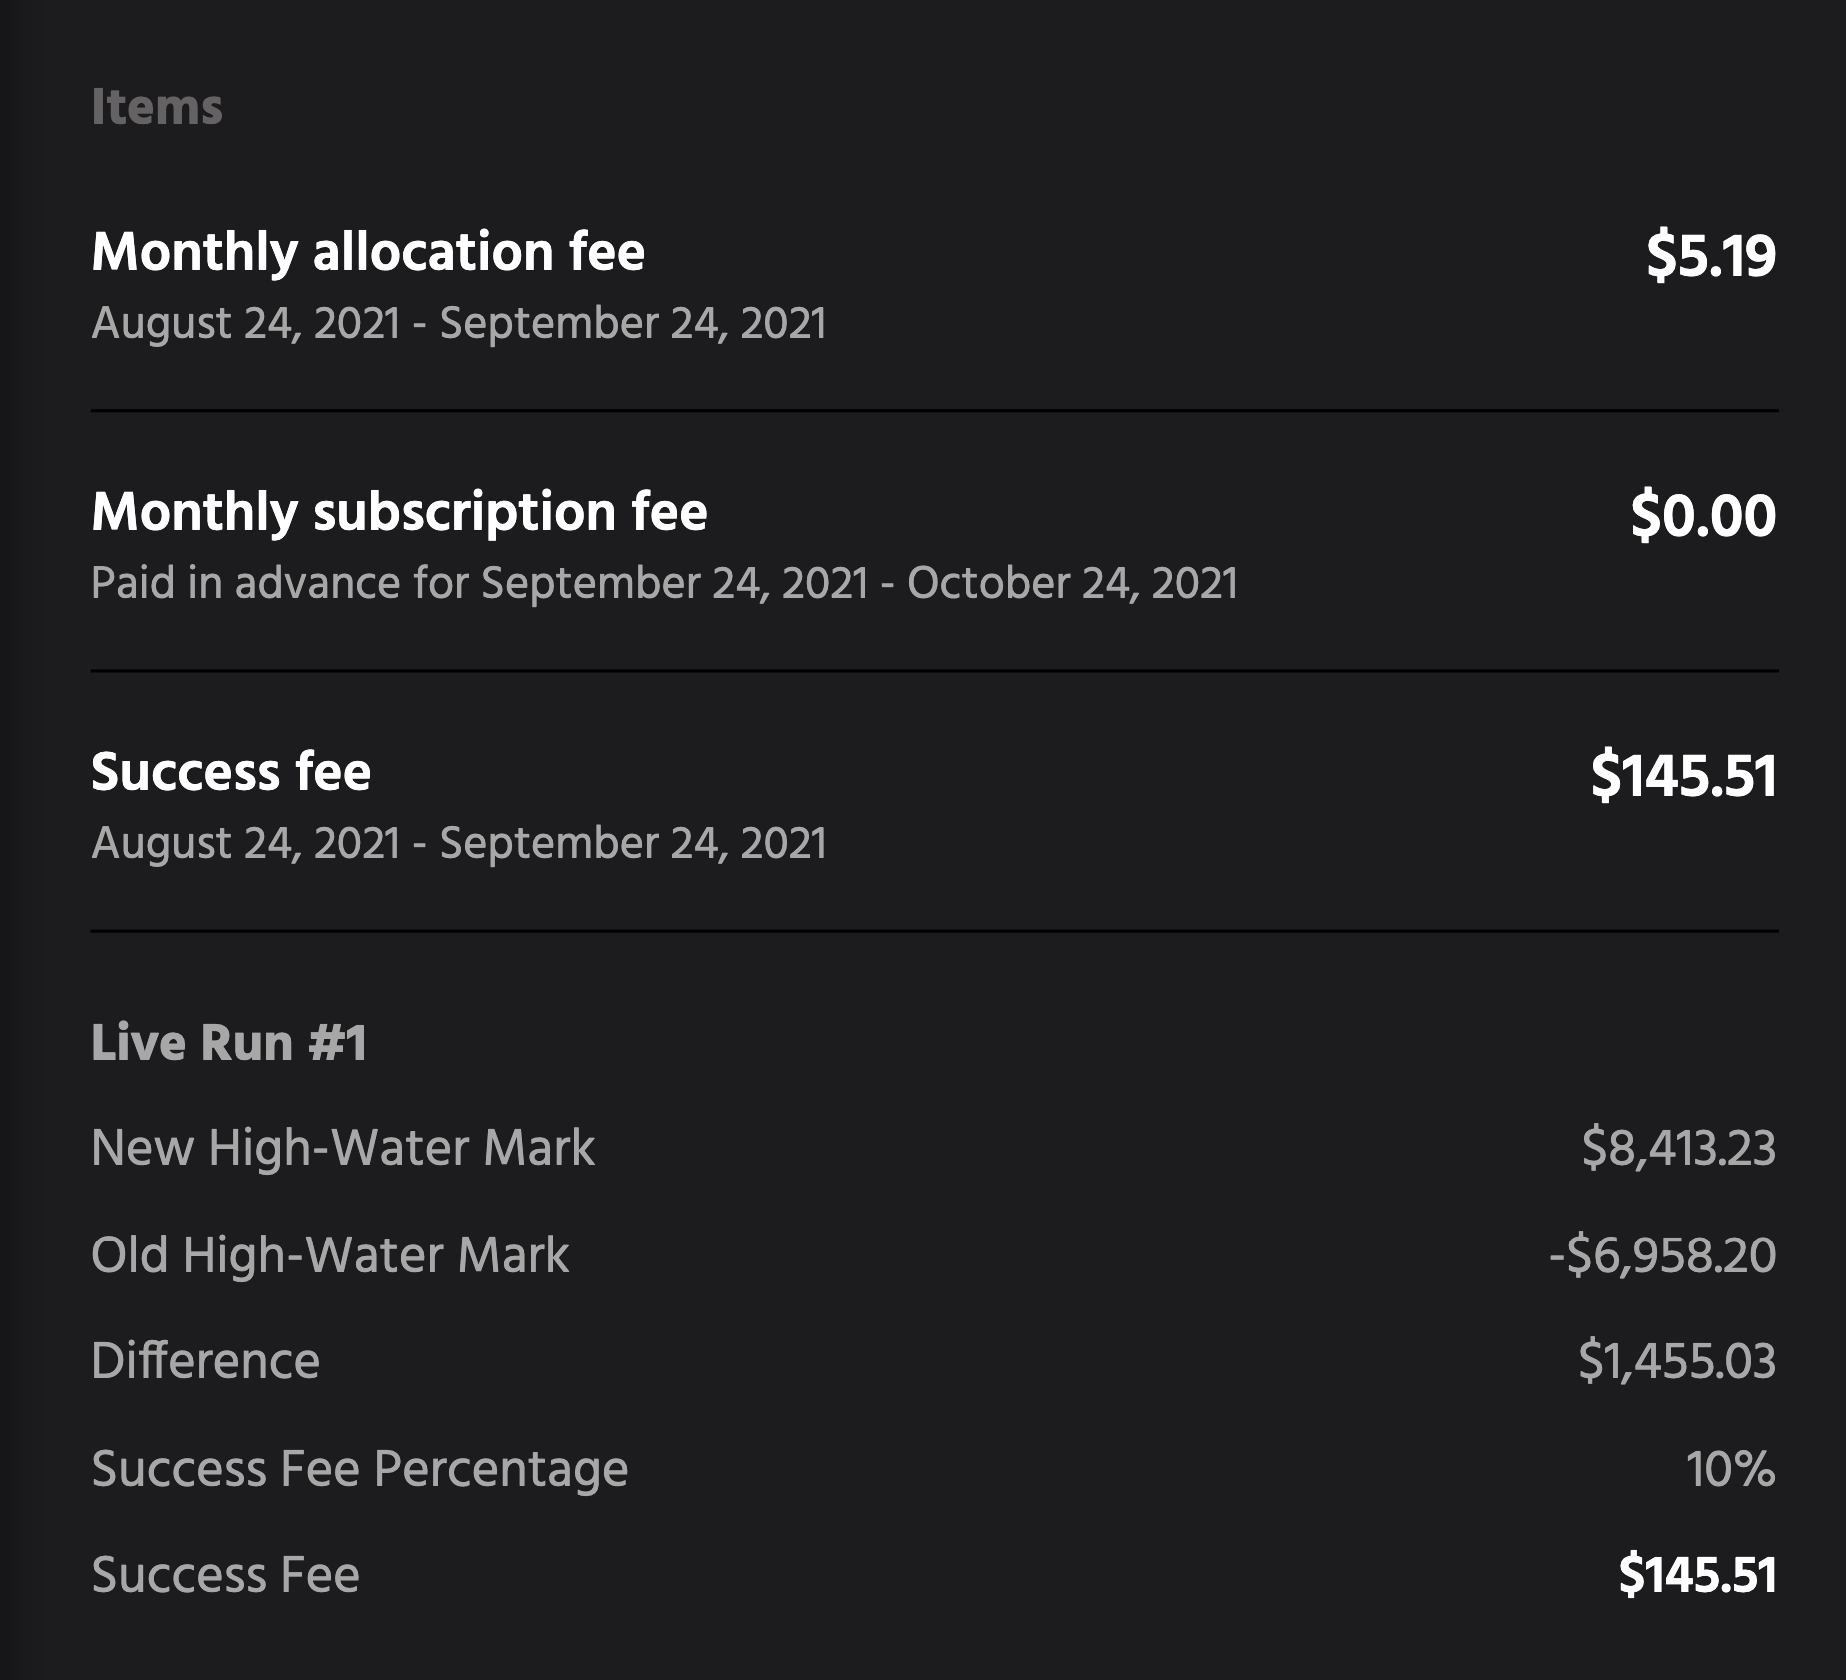
Task: Click the $5.19 allocation fee amount
Action: pos(1710,255)
